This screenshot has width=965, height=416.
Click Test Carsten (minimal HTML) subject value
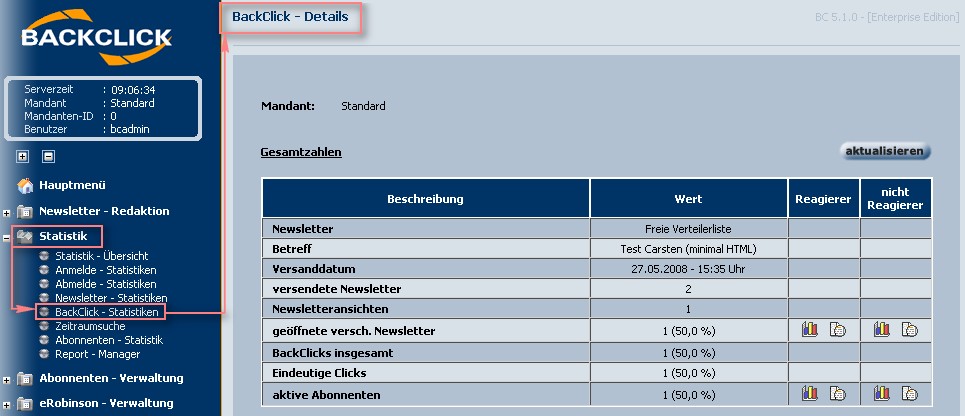(689, 249)
